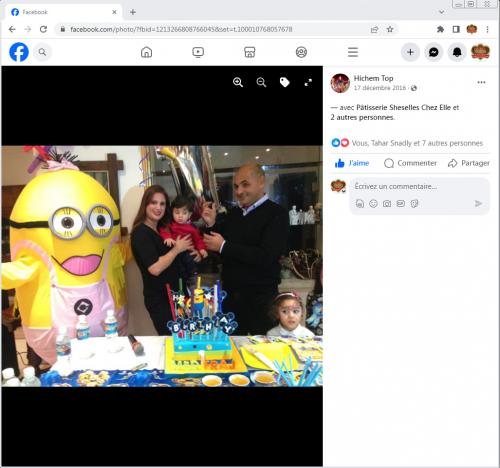Zoom in on the photo
500x468 pixels.
point(238,82)
